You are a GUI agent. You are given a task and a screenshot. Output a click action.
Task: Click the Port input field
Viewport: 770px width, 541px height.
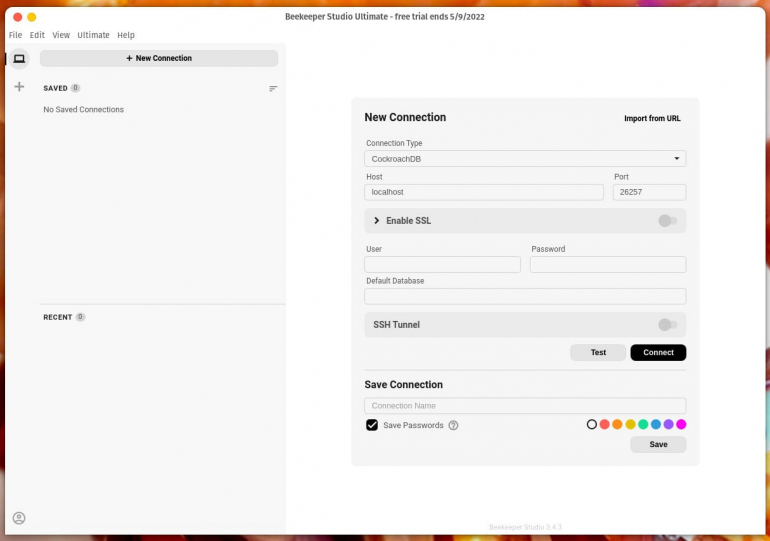(x=649, y=192)
